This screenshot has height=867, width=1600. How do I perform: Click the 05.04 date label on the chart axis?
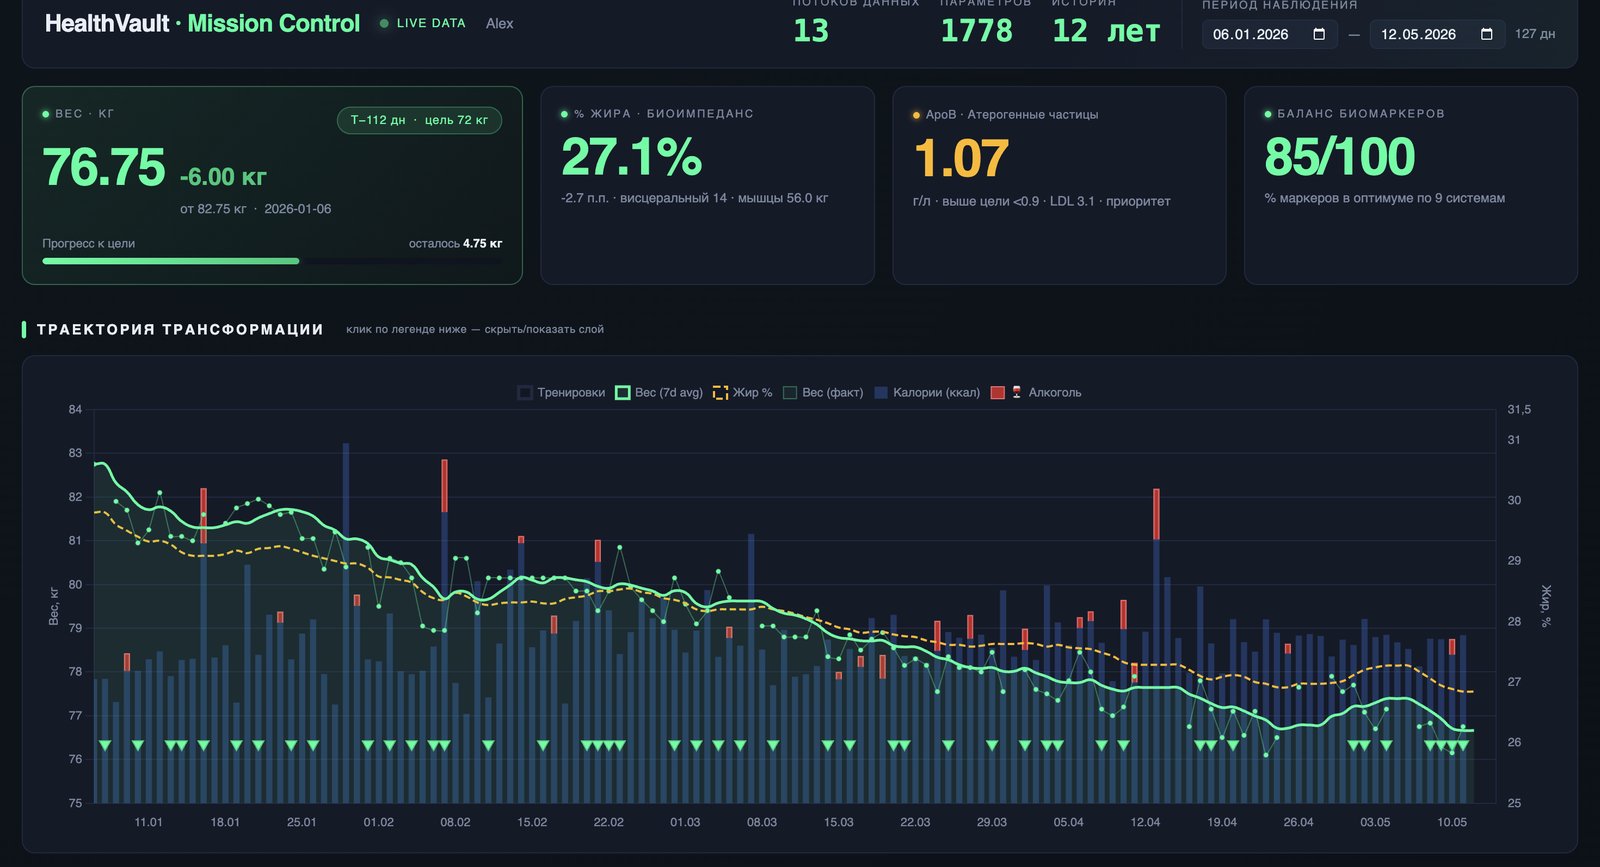click(x=1068, y=822)
